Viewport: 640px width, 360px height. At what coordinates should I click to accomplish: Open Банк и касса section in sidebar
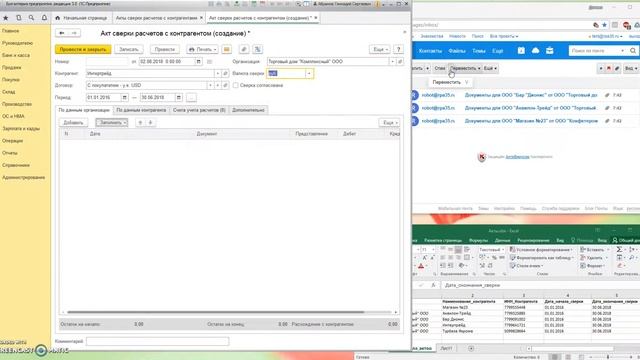coord(16,55)
